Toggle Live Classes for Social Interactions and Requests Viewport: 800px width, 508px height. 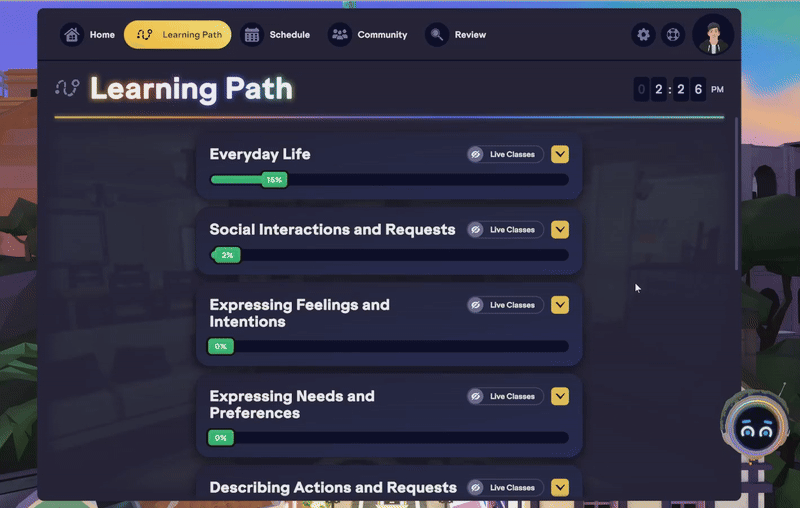(505, 230)
